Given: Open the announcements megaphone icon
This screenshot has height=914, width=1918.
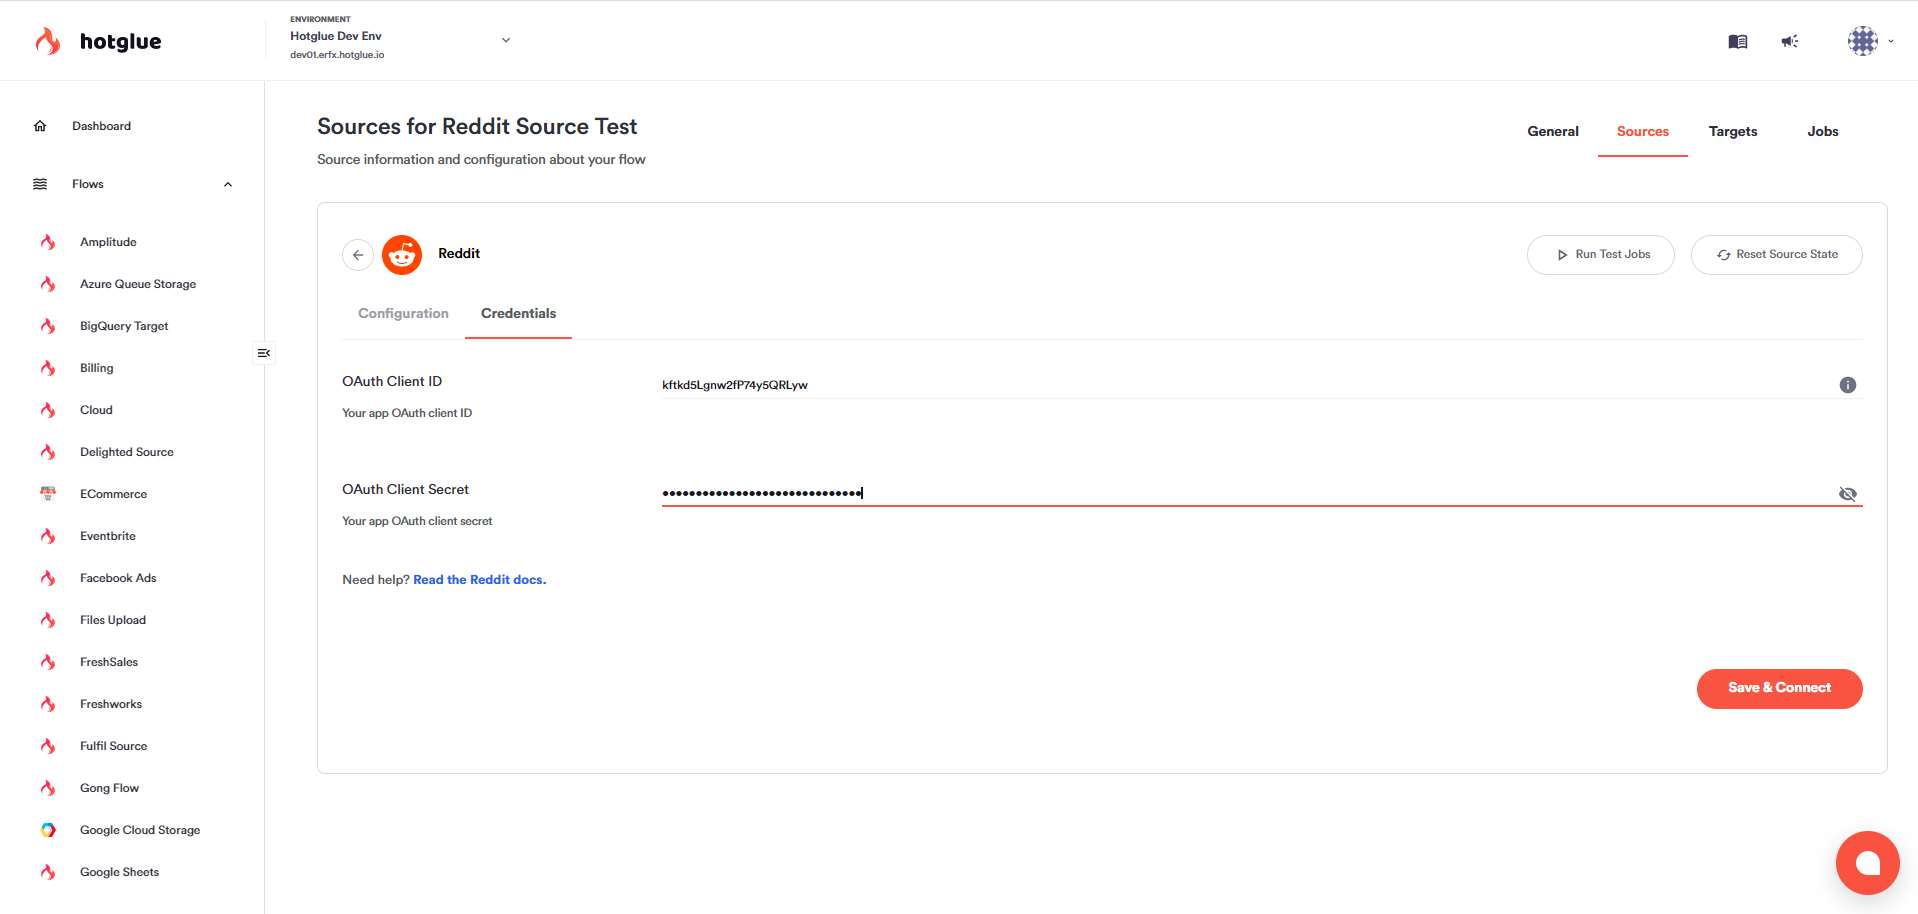Looking at the screenshot, I should [1790, 41].
